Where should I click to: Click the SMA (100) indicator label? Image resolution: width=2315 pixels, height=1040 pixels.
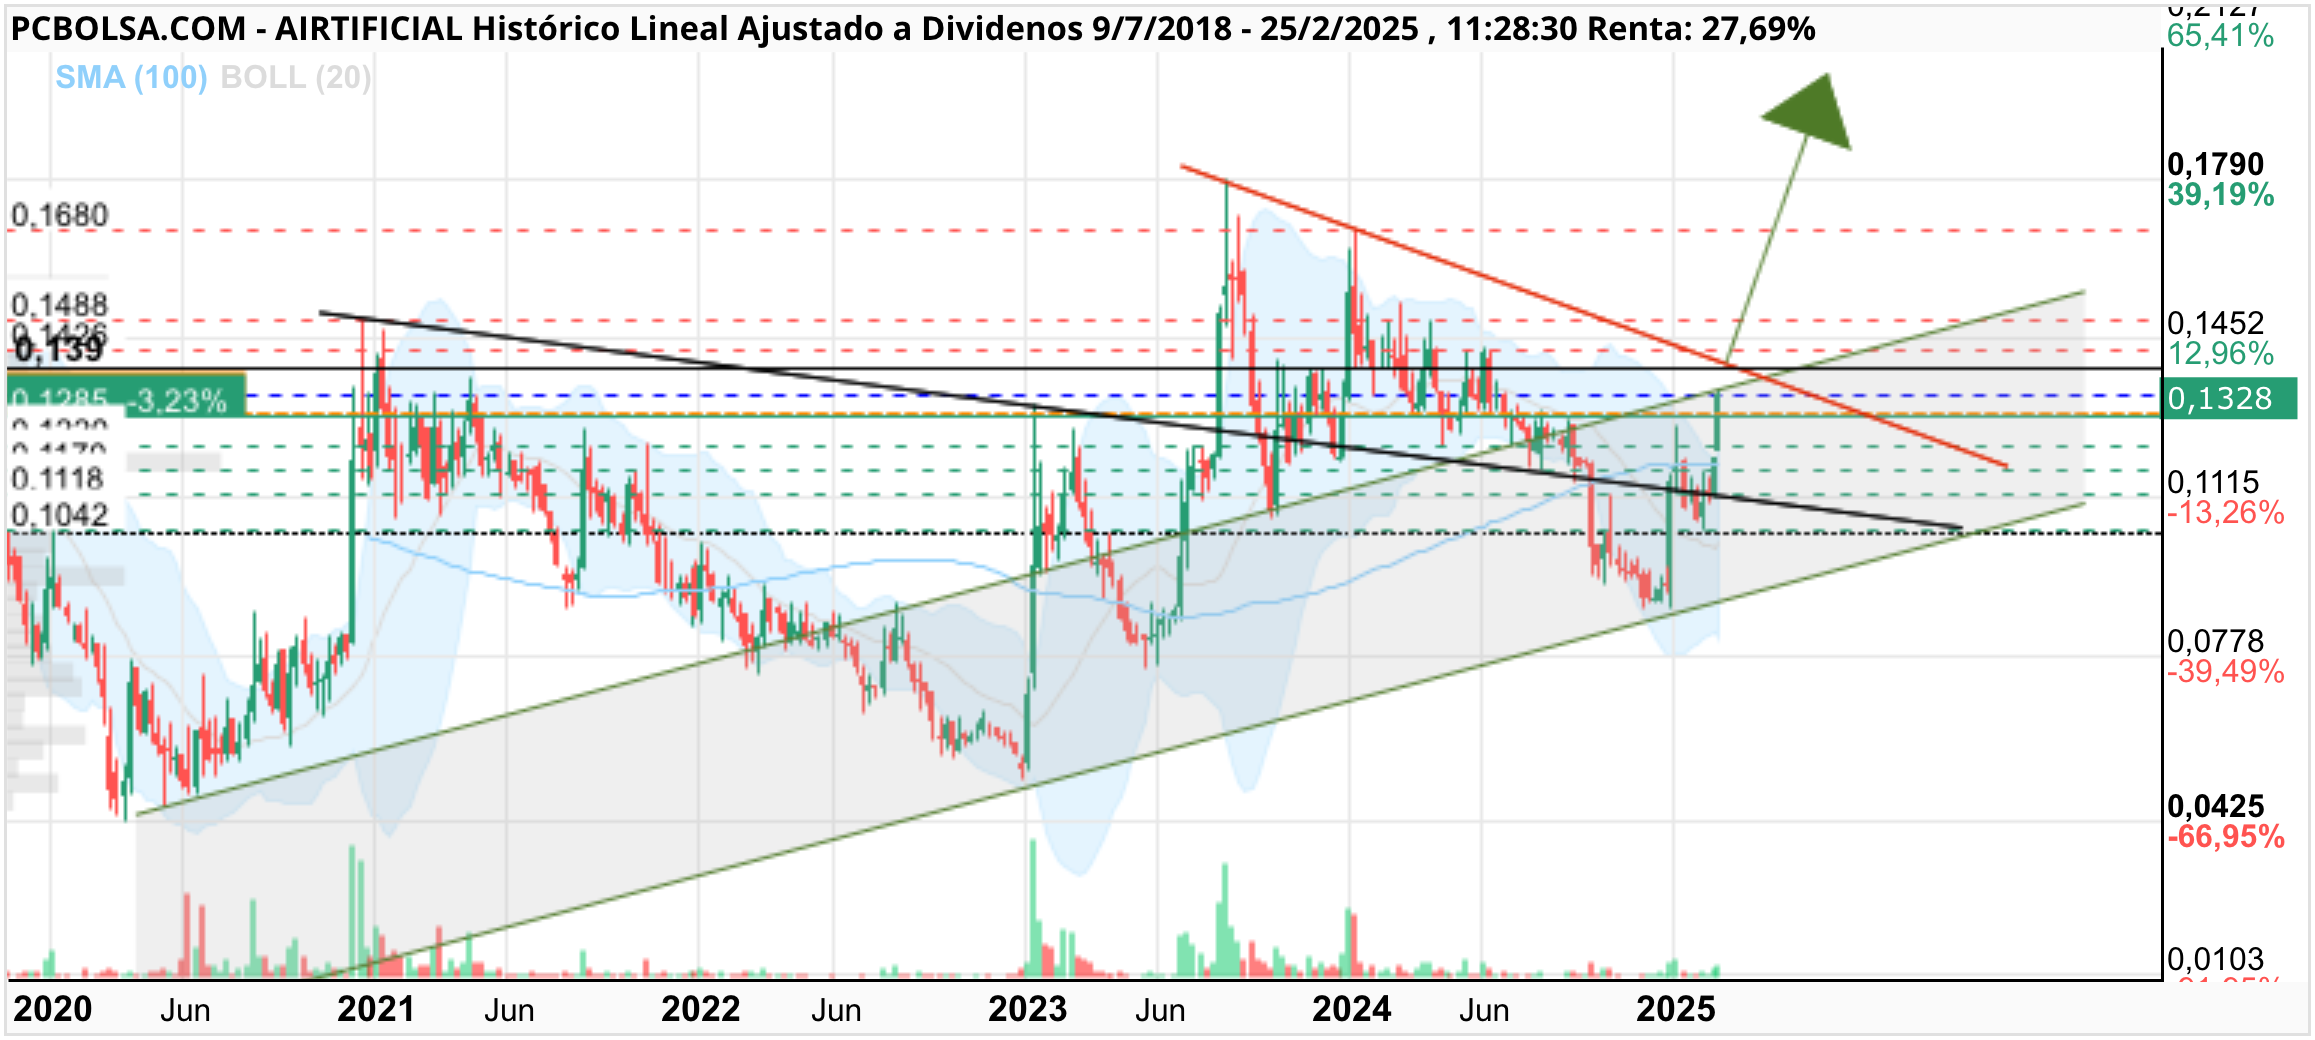(x=131, y=77)
